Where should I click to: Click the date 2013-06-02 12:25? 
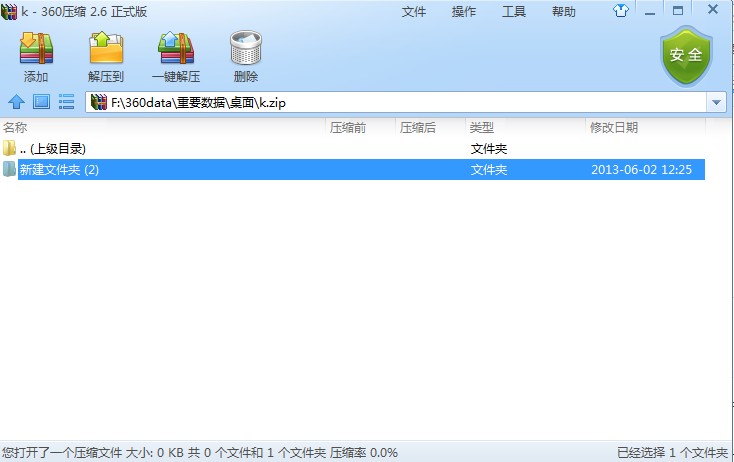[x=641, y=169]
